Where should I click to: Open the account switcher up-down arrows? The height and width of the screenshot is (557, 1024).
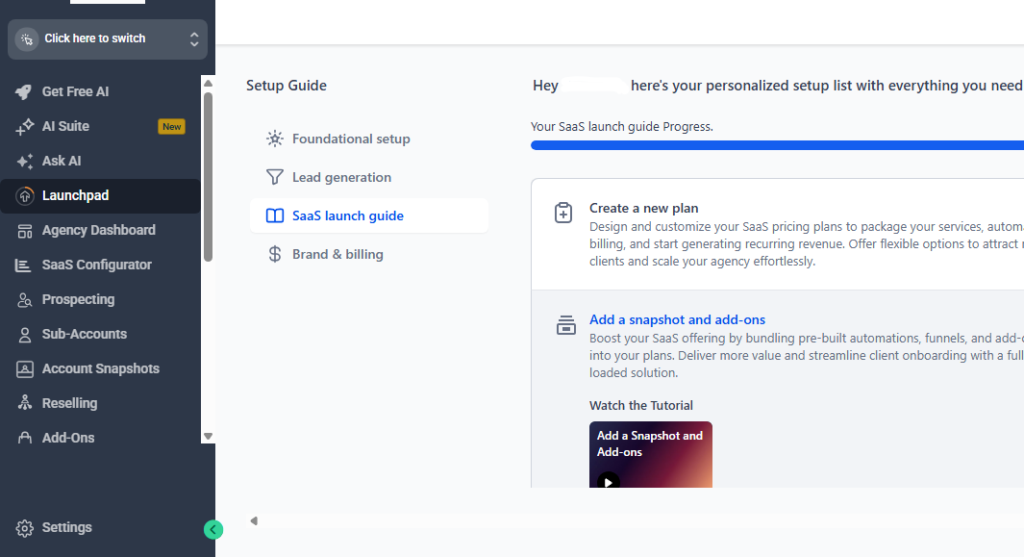click(194, 39)
